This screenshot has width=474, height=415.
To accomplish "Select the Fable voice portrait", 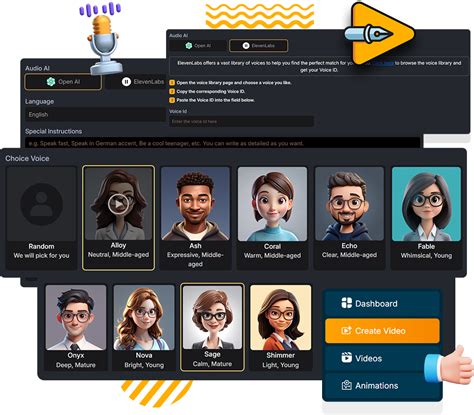I will [426, 204].
